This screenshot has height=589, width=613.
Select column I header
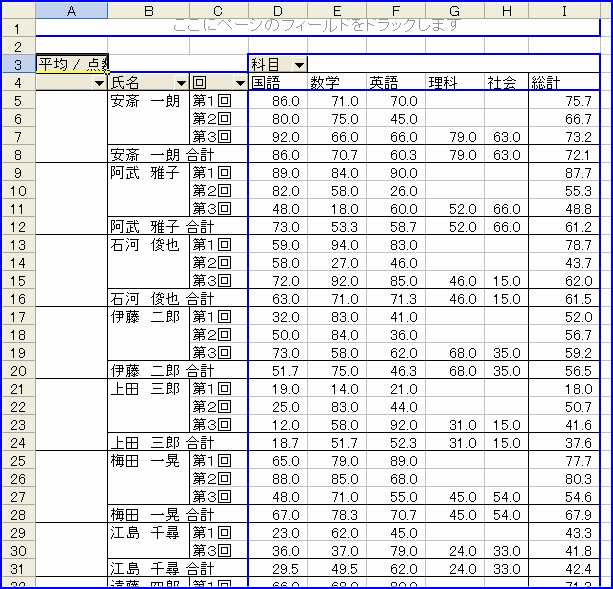point(564,11)
